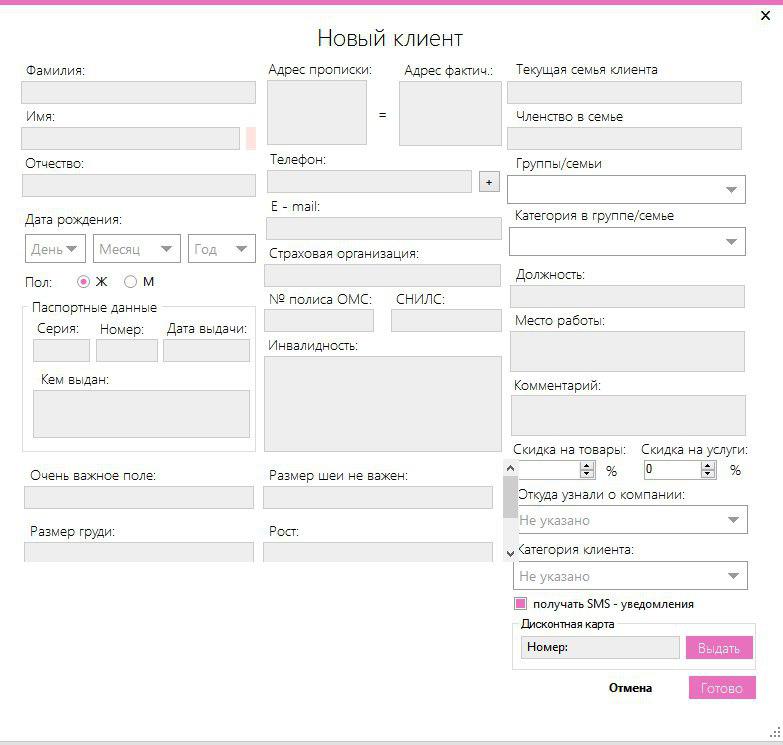Click the scroll down arrow of extra fields
Screen dimensions: 783x745
(x=510, y=553)
